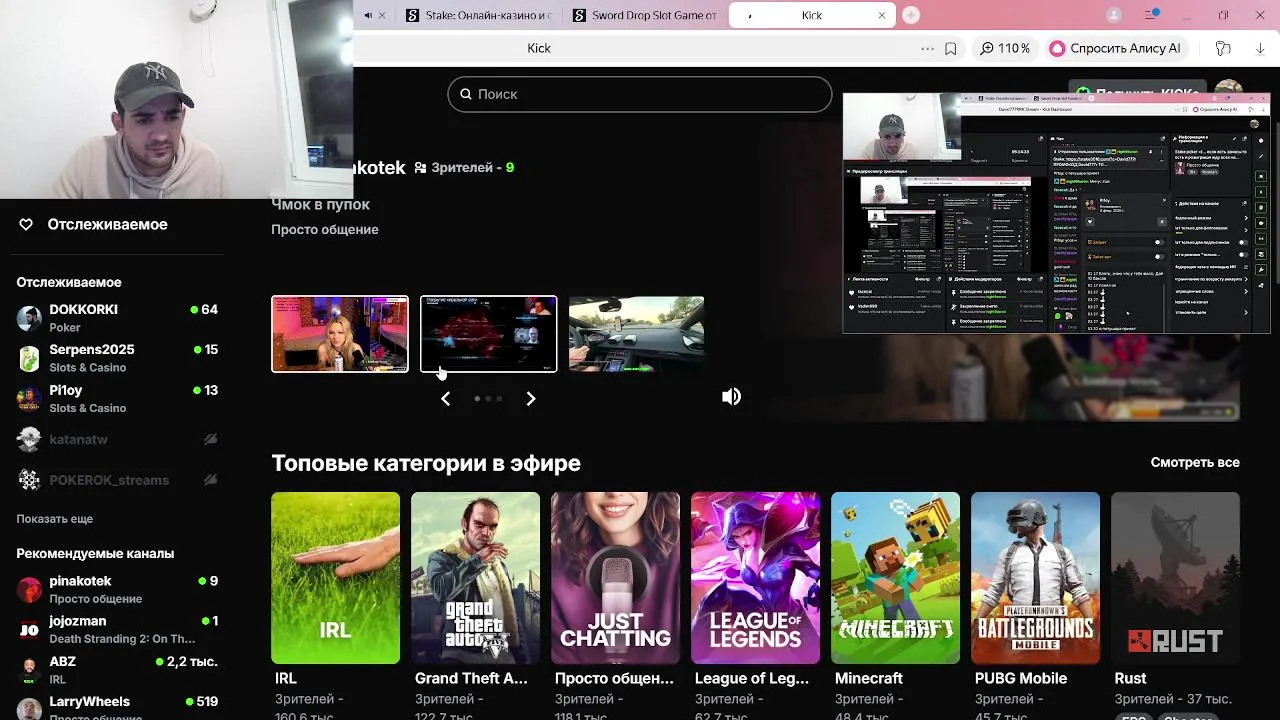Open the Rust category card
1280x720 pixels.
coord(1175,578)
